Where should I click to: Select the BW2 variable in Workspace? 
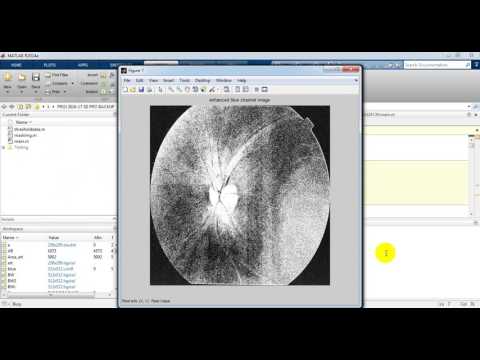[x=12, y=281]
